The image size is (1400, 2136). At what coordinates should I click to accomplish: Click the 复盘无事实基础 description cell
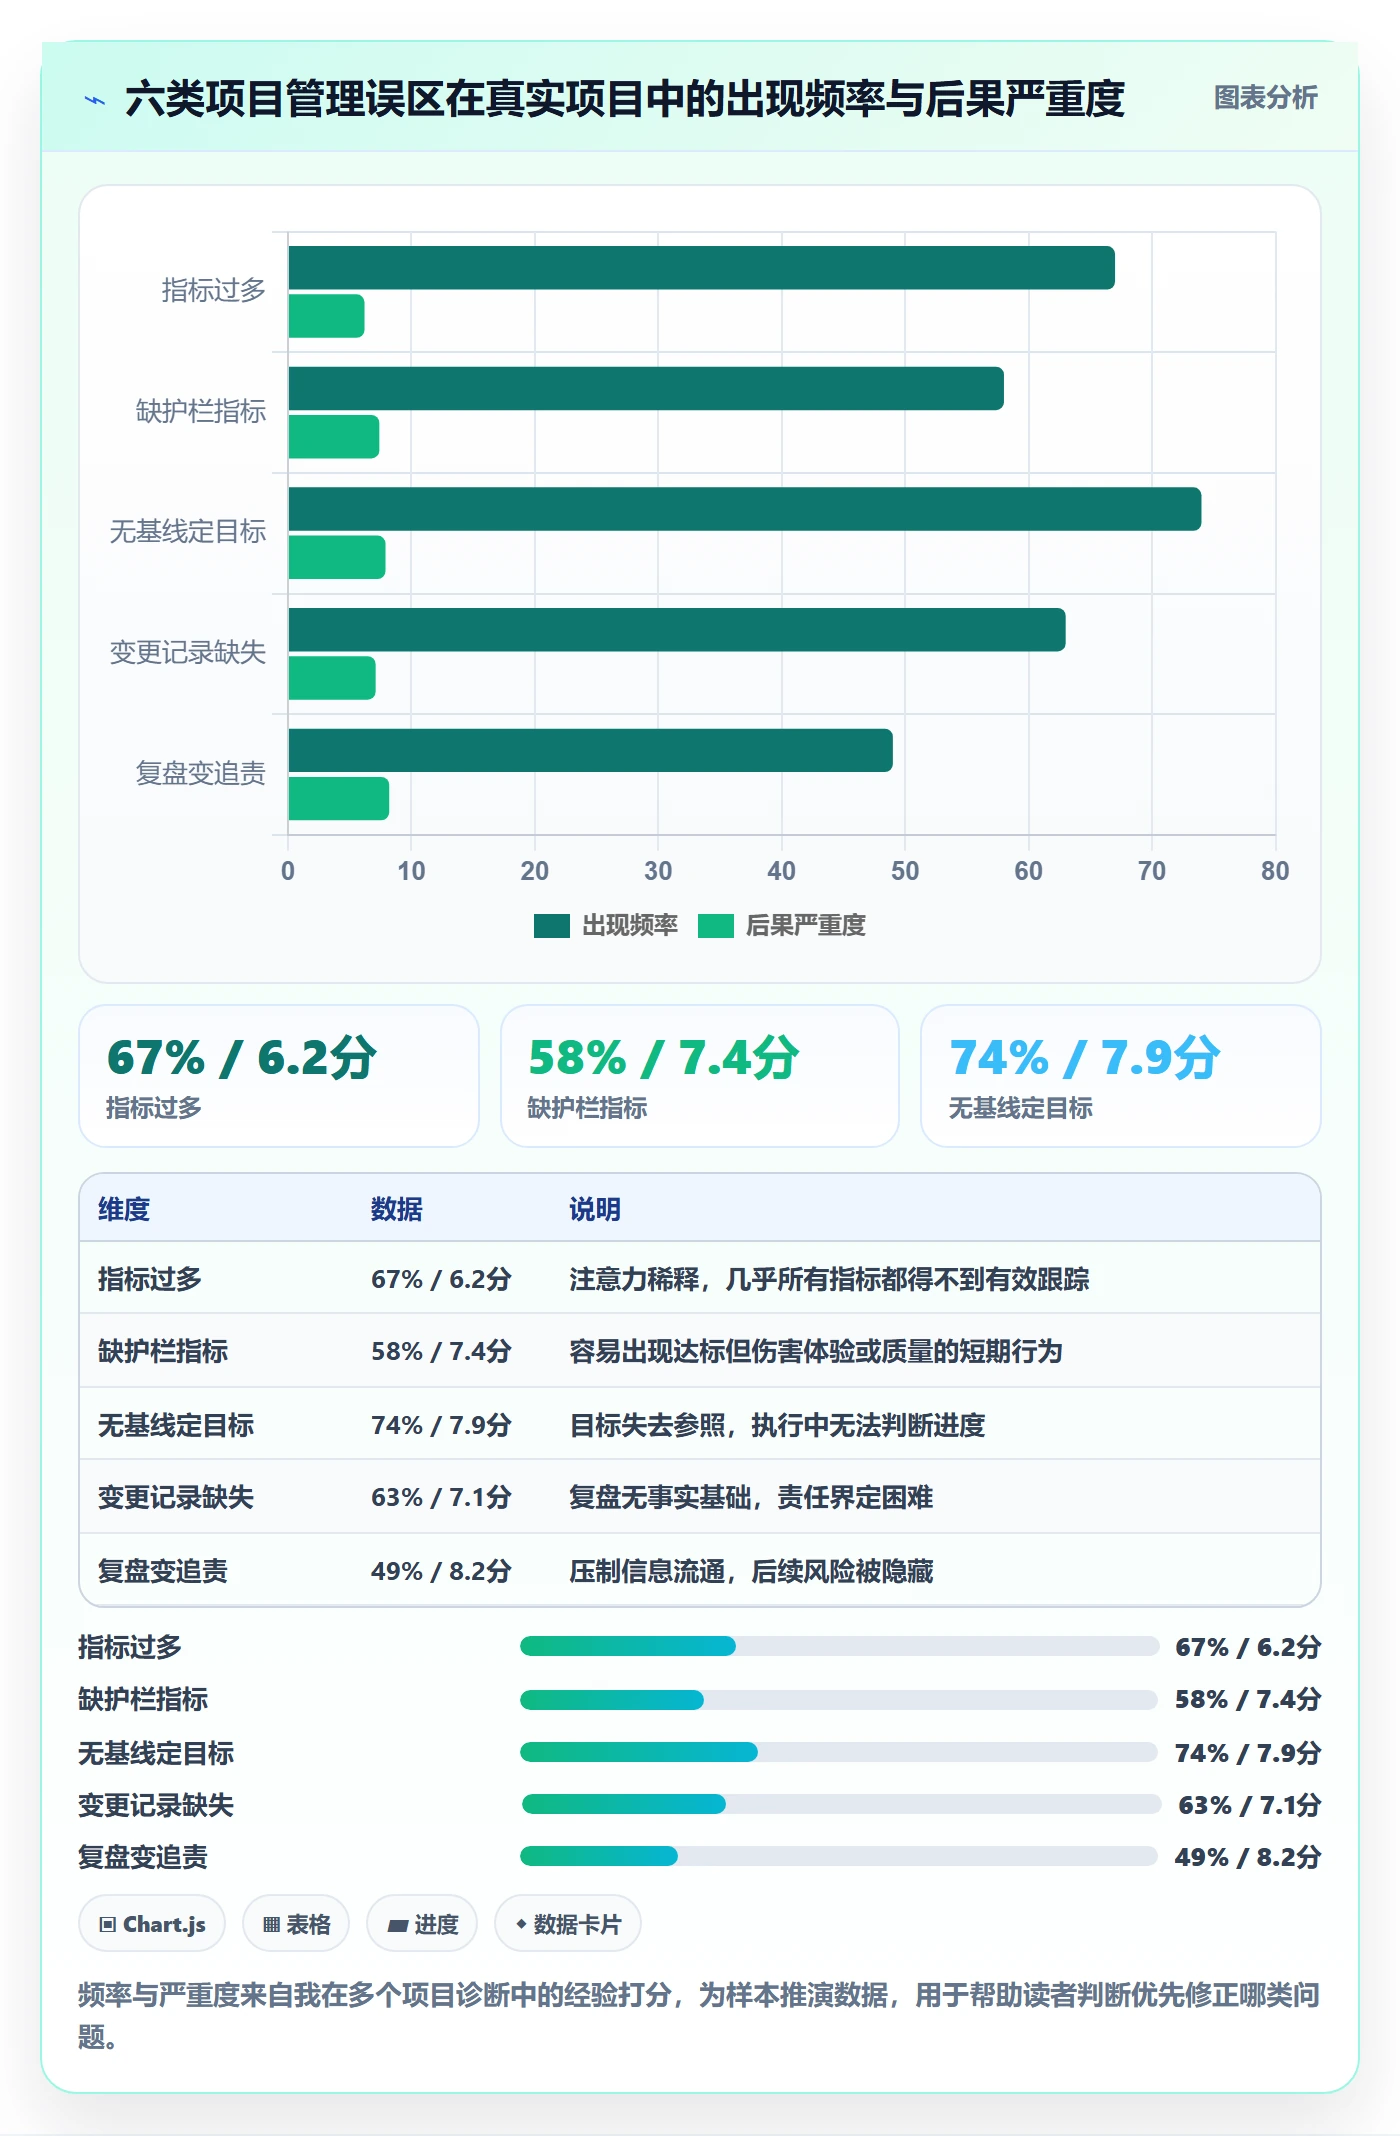(751, 1497)
